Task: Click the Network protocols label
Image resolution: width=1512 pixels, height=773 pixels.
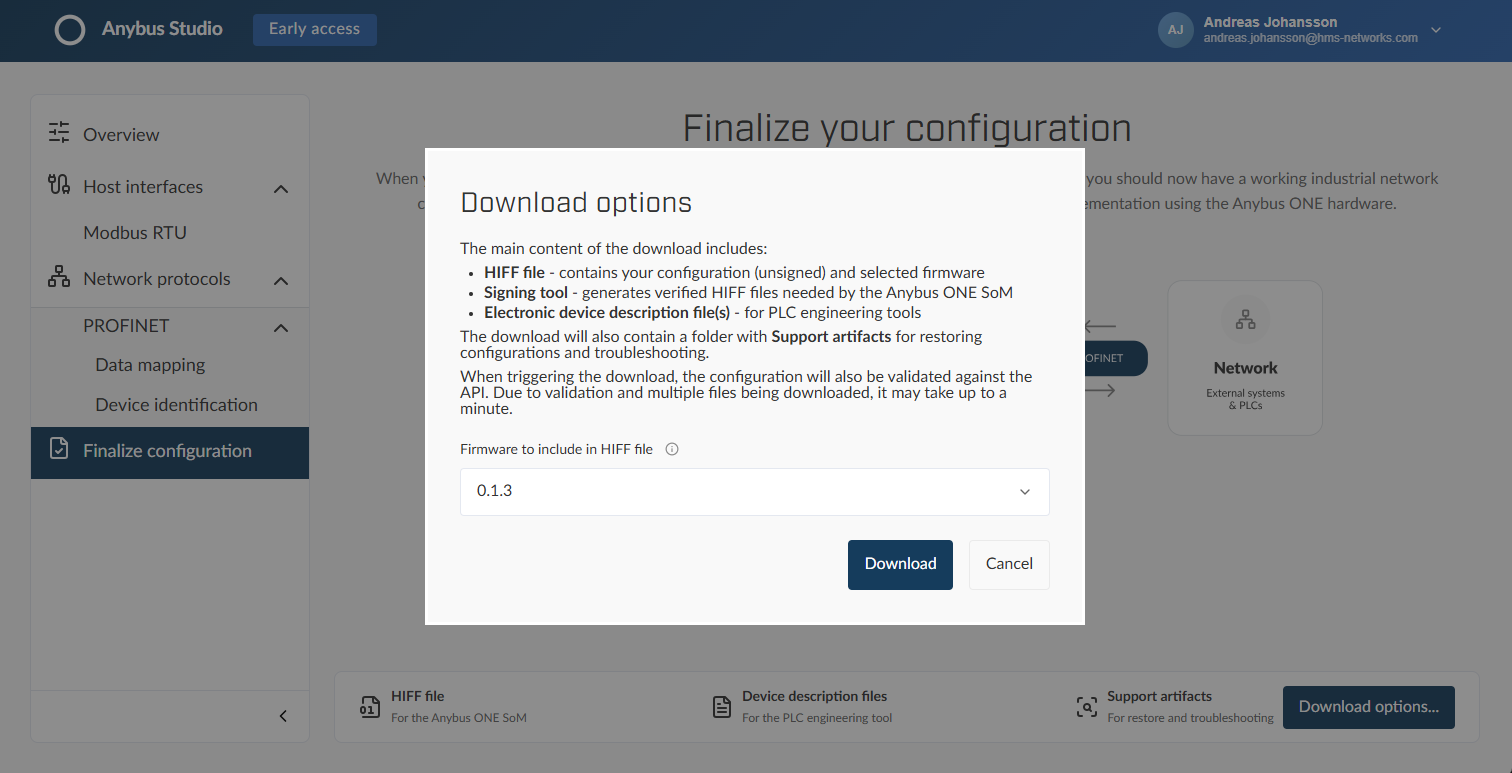Action: click(x=157, y=279)
